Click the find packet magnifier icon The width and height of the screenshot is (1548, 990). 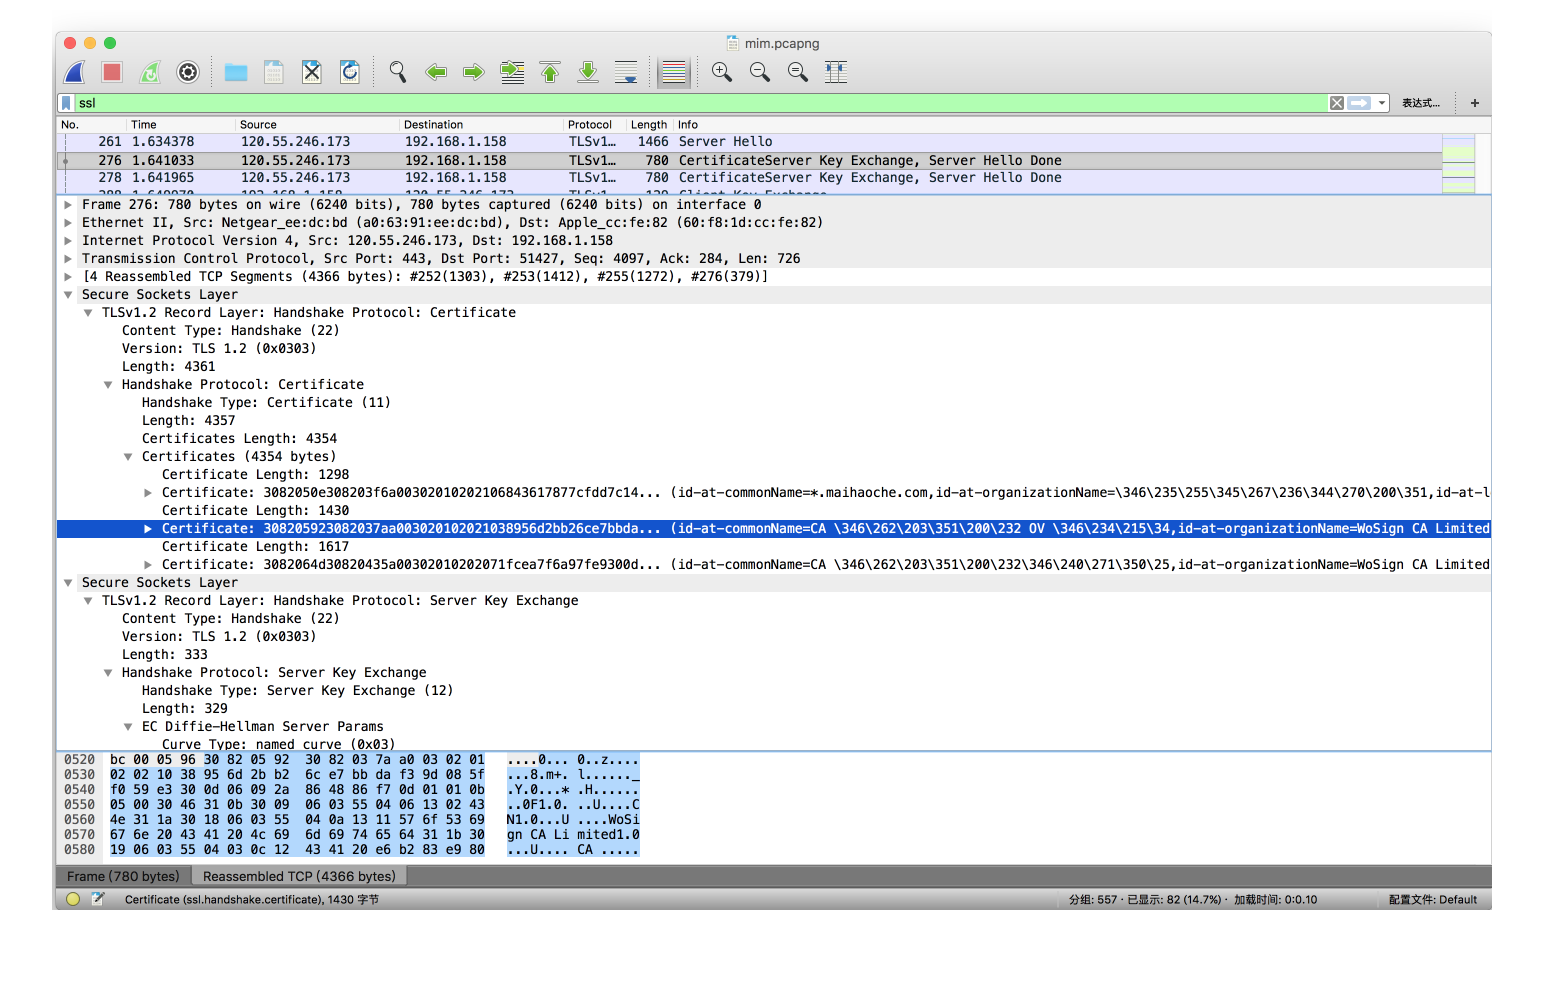tap(398, 72)
